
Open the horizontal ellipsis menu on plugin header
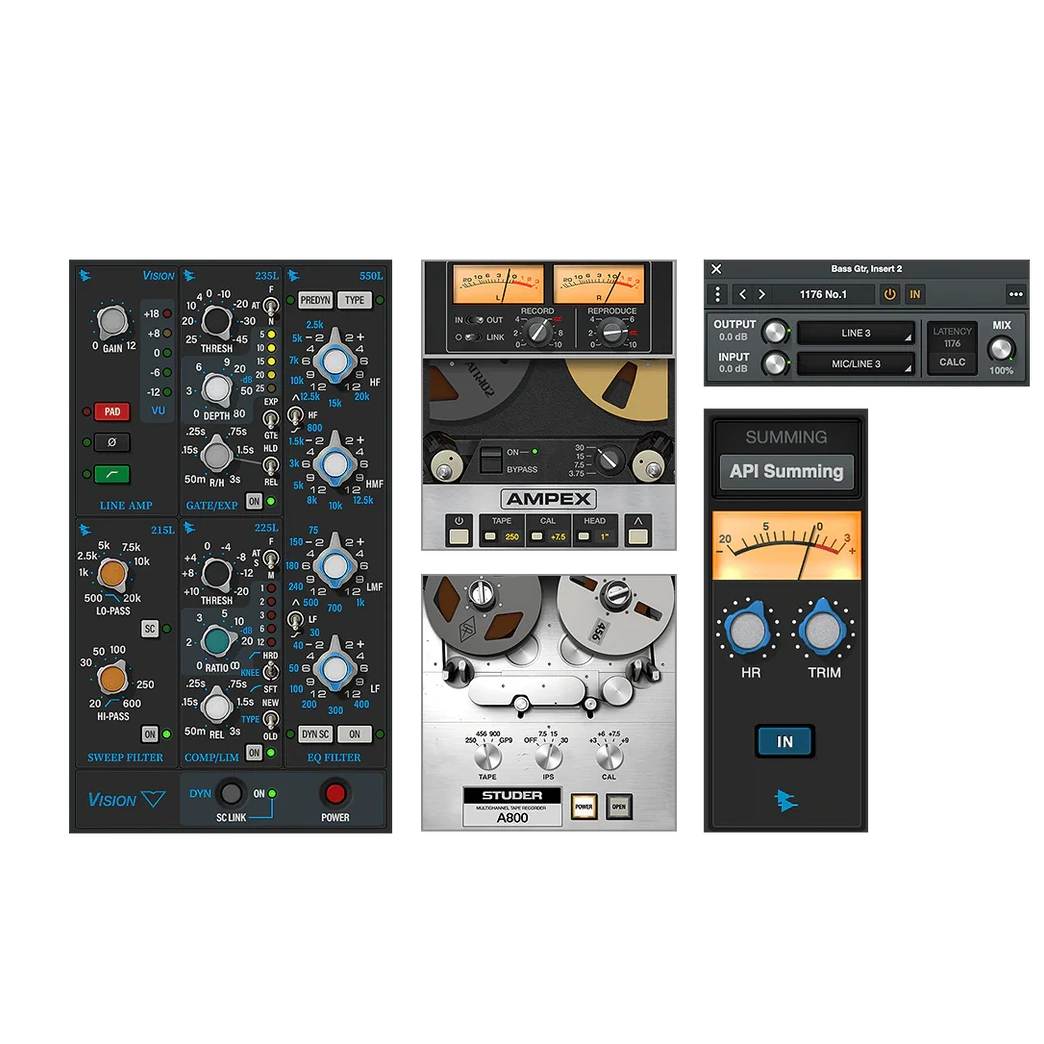1015,294
